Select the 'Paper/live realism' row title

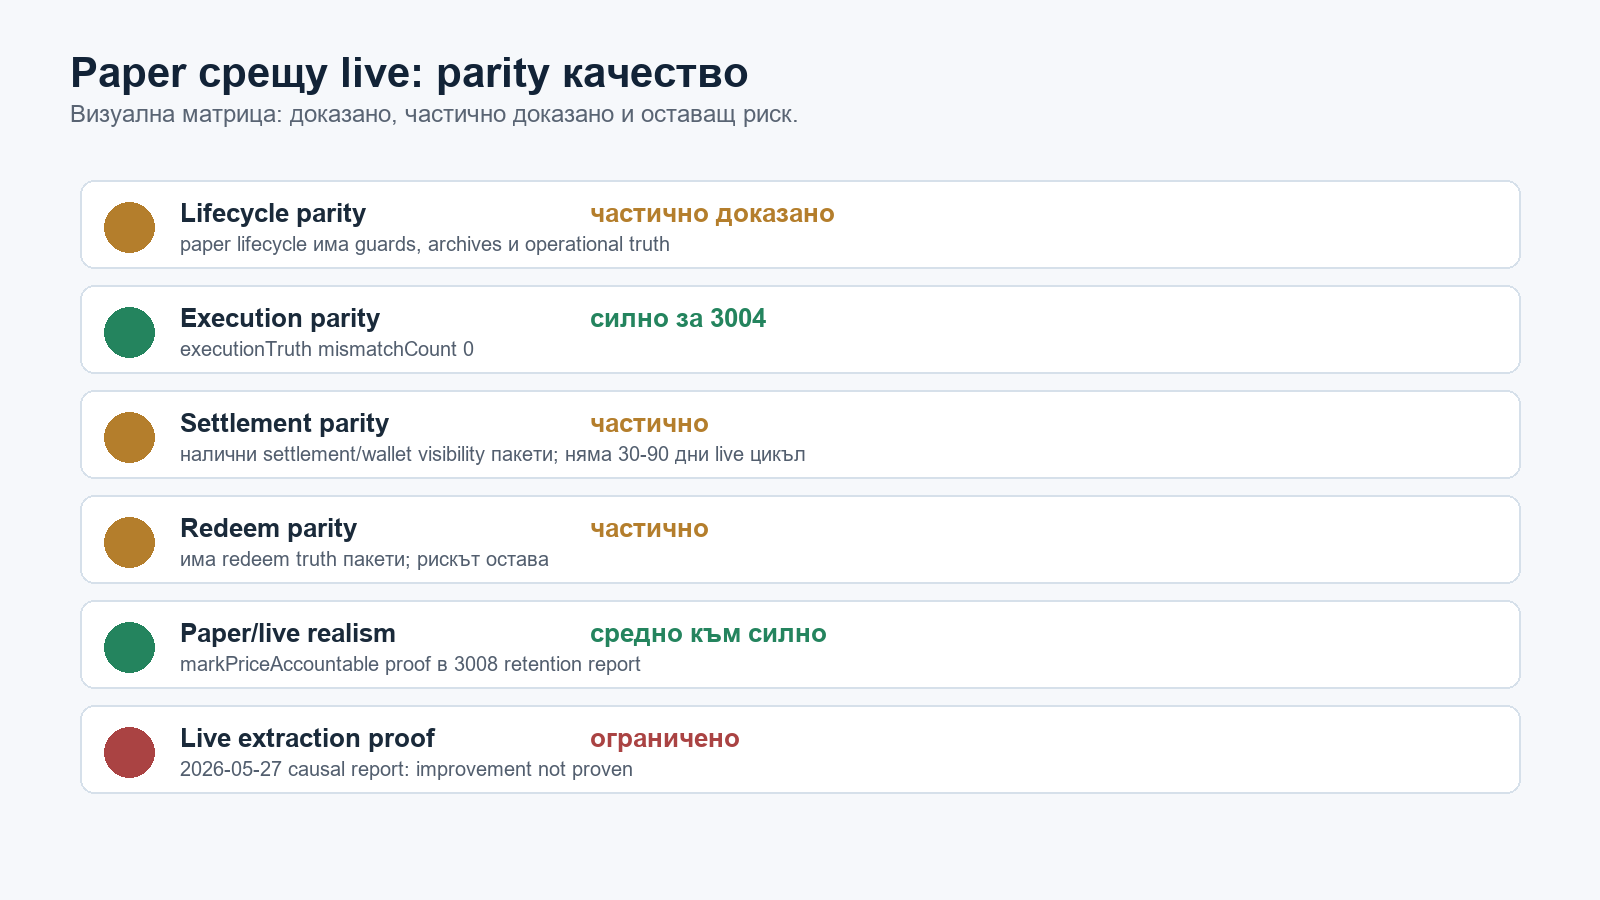point(288,634)
